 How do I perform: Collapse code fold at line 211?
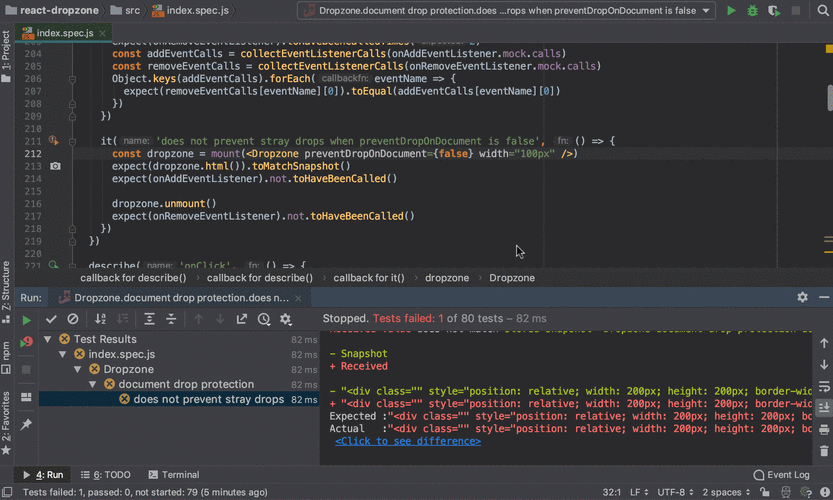point(72,141)
